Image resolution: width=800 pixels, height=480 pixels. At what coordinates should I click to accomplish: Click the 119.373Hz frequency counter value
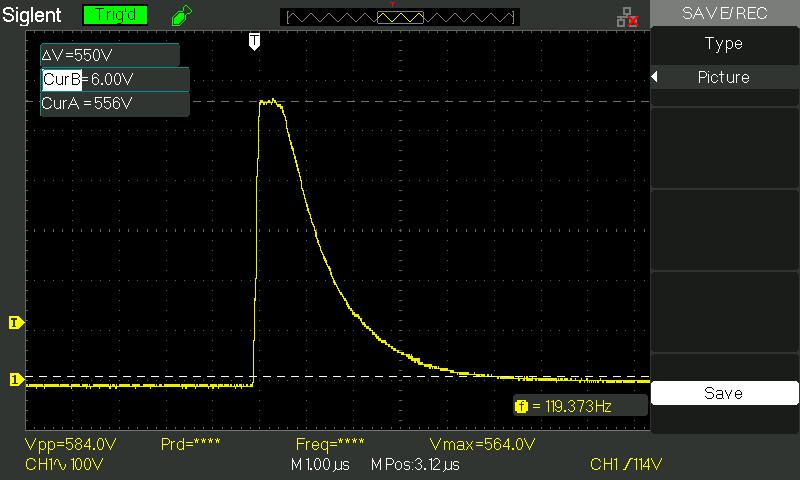[578, 407]
